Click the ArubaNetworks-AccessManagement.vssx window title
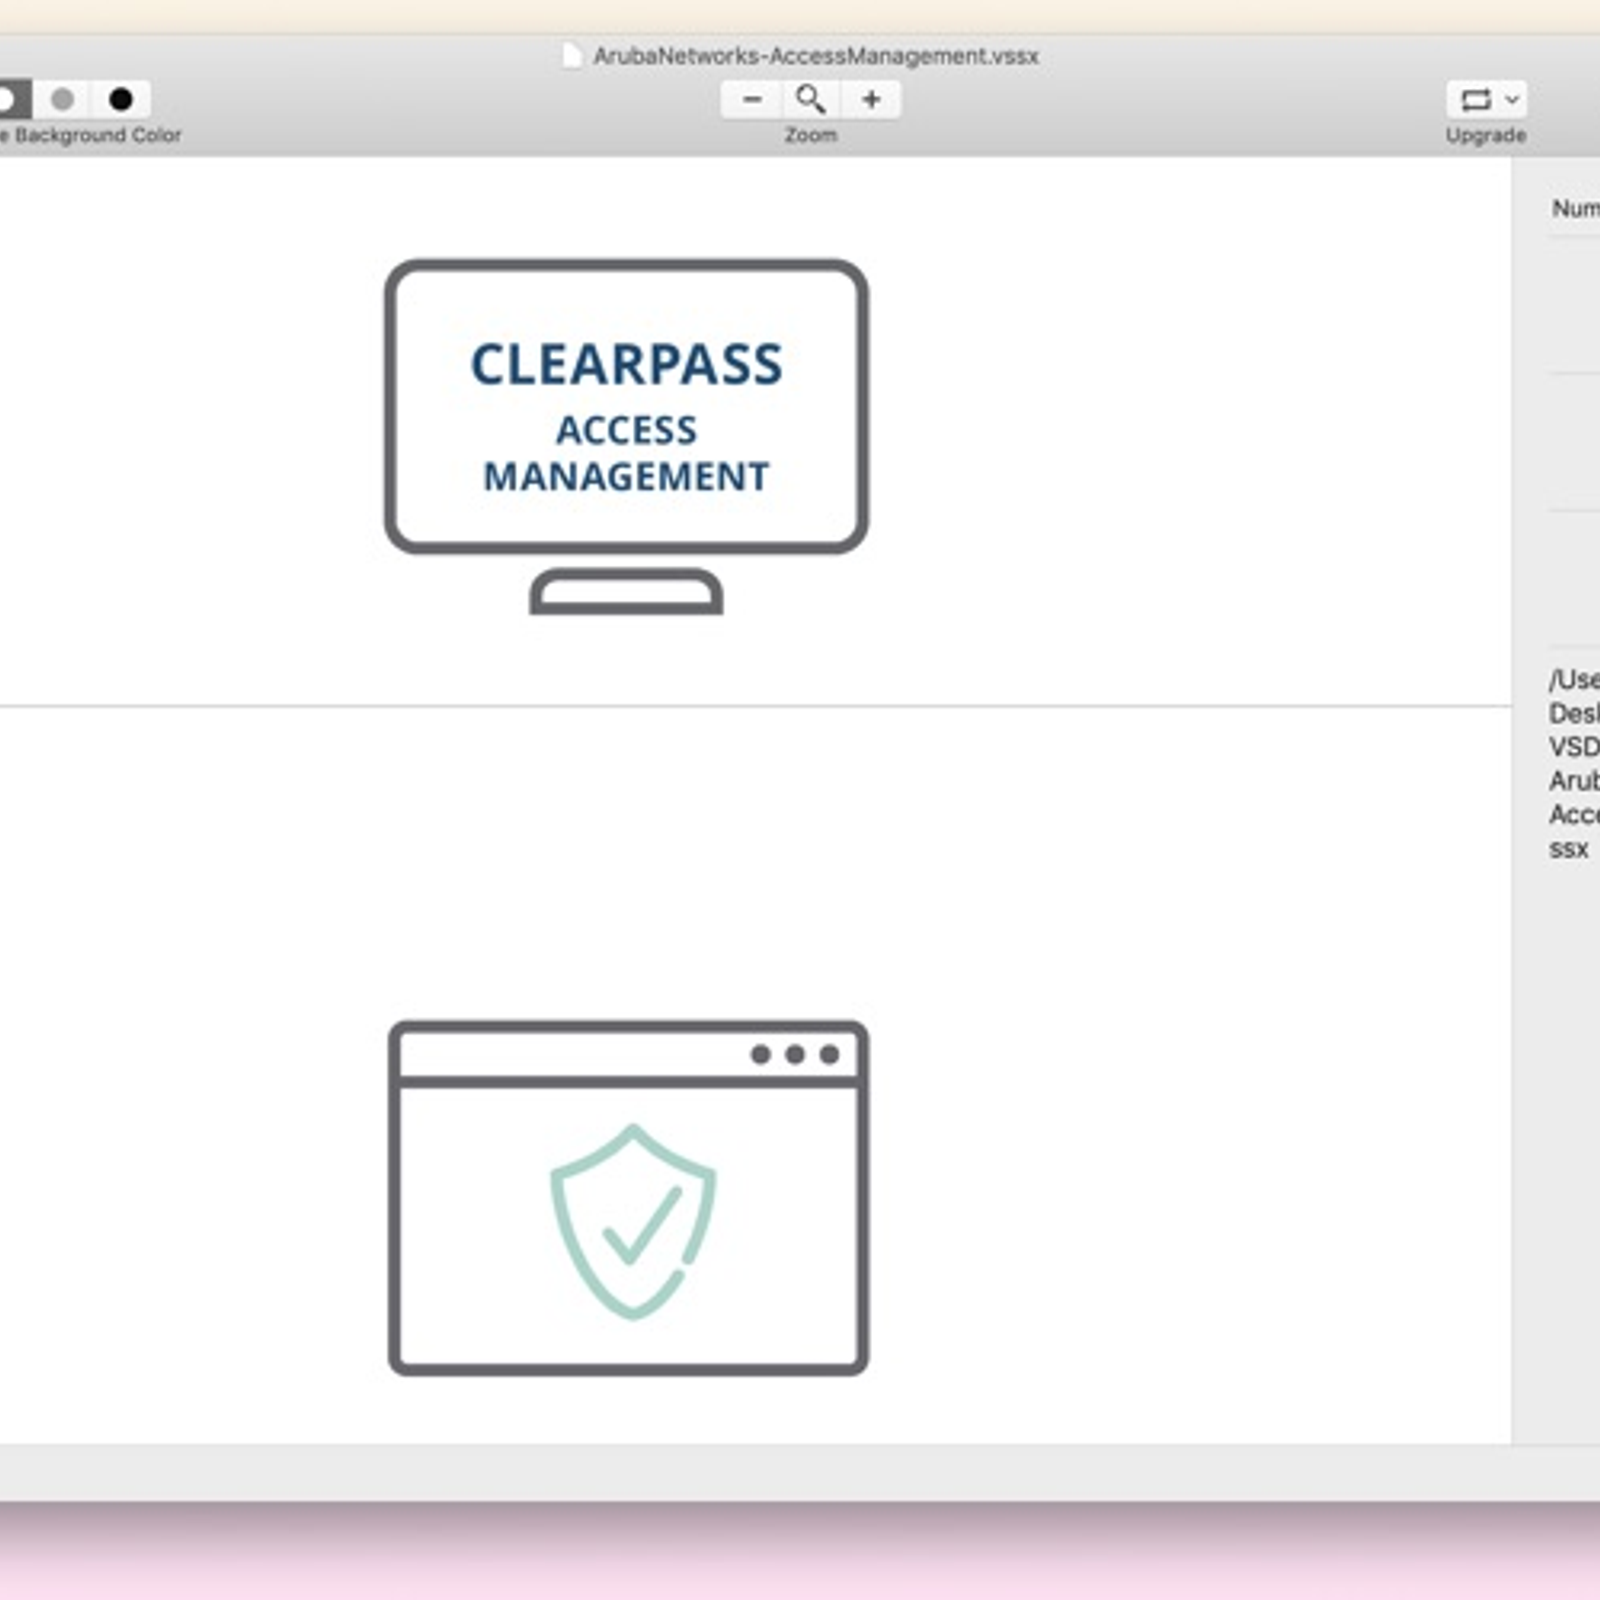This screenshot has height=1600, width=1600. 815,55
